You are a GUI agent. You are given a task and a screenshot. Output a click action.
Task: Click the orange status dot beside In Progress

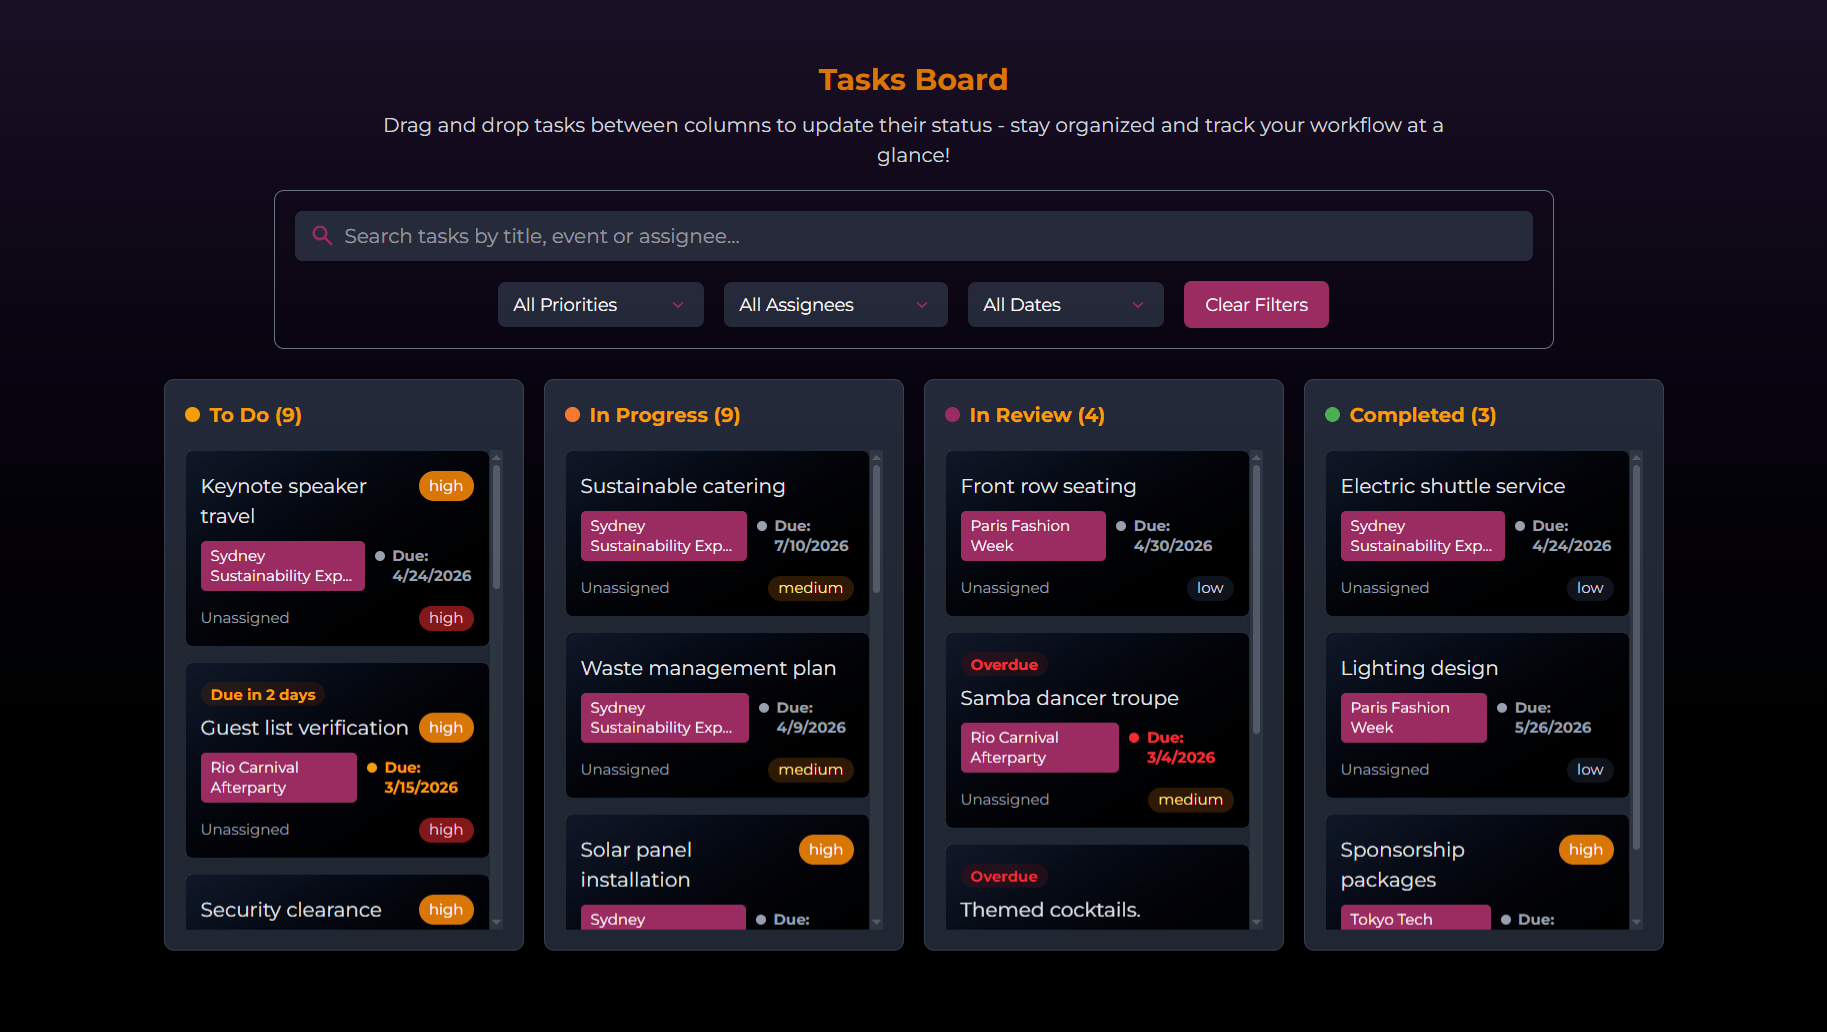pyautogui.click(x=572, y=414)
